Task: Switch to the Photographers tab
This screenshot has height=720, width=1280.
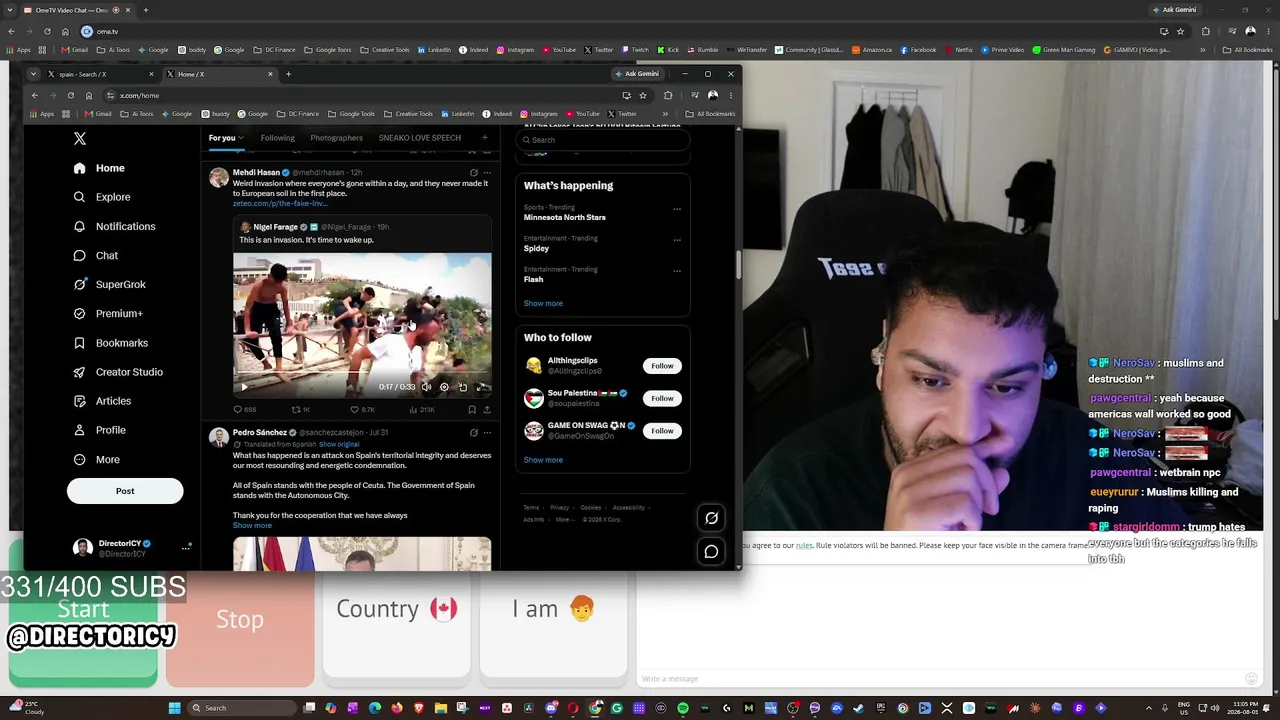Action: point(336,138)
